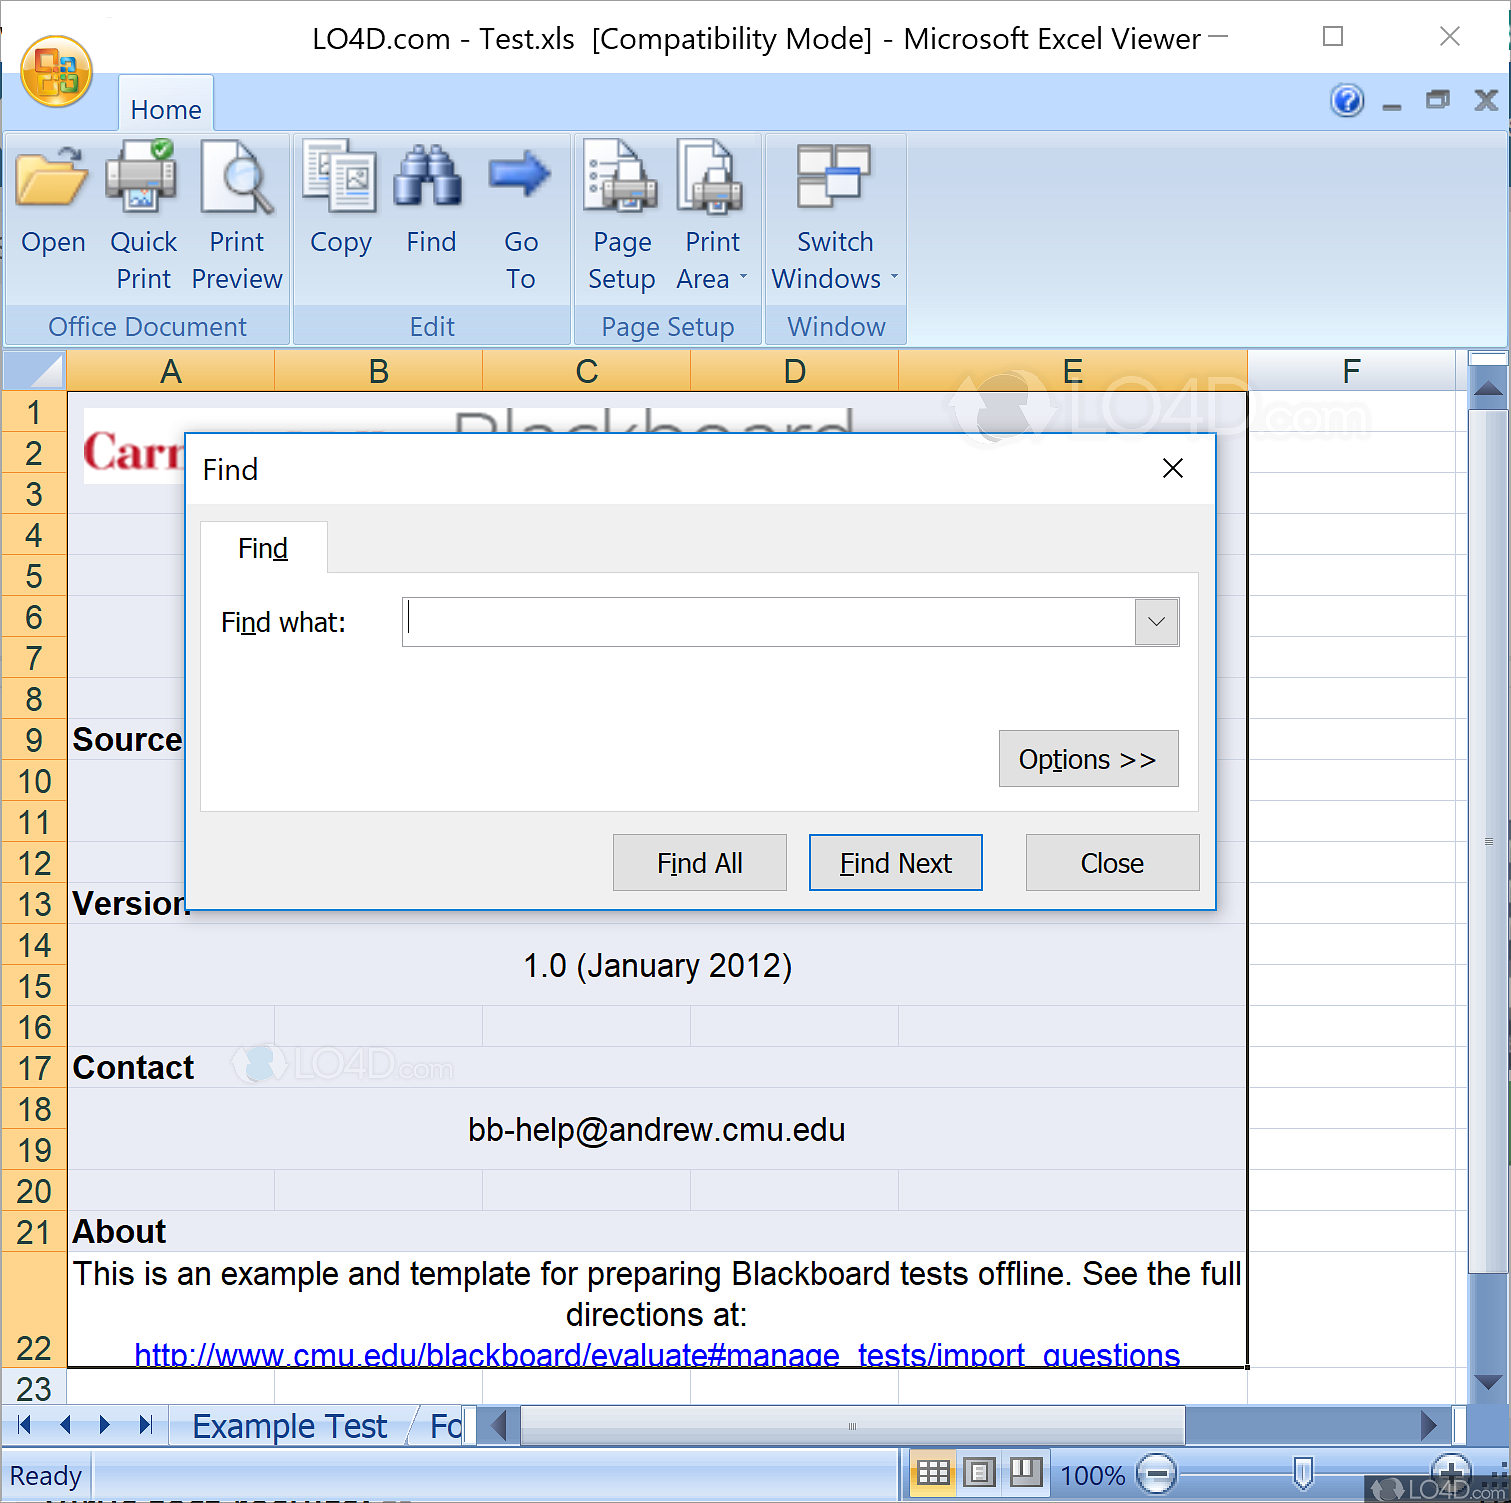Open the Excel help question mark
The height and width of the screenshot is (1503, 1511).
click(1347, 101)
